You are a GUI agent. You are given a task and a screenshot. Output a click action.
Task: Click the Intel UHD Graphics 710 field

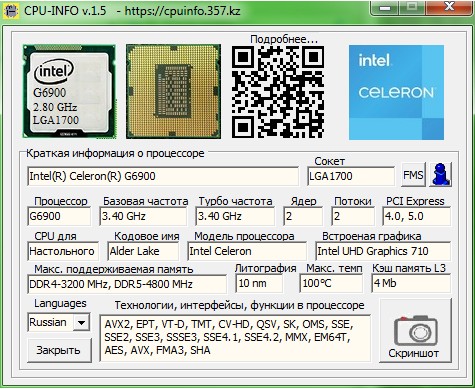383,251
